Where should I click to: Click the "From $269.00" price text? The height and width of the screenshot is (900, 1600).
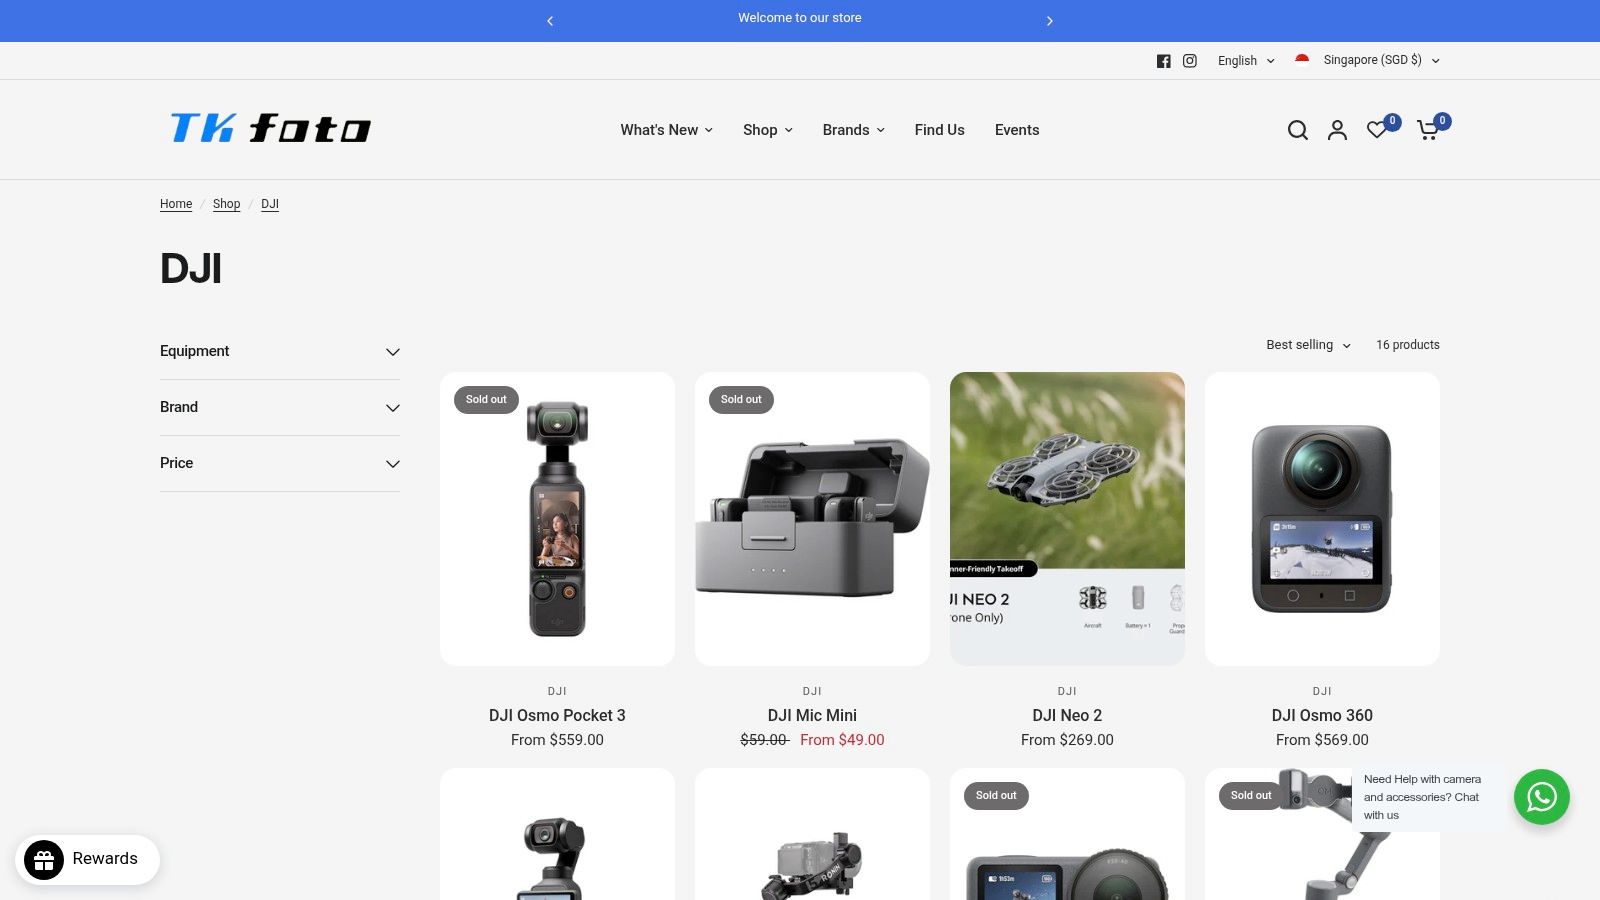1067,740
